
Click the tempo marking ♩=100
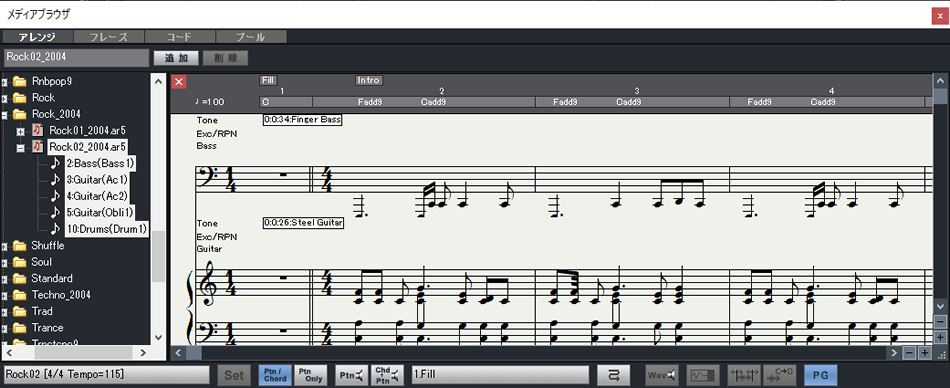pos(210,102)
